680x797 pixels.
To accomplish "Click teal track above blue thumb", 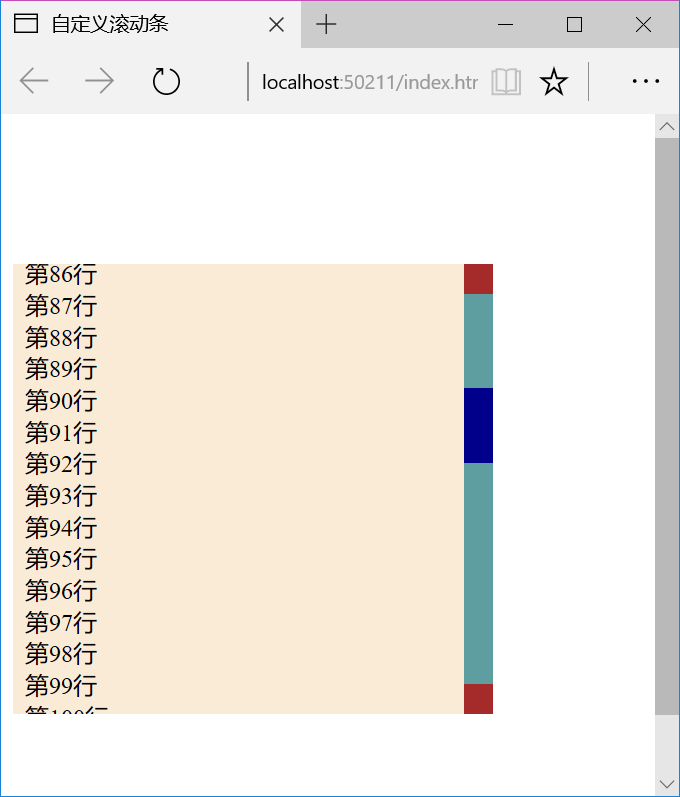I will click(478, 341).
